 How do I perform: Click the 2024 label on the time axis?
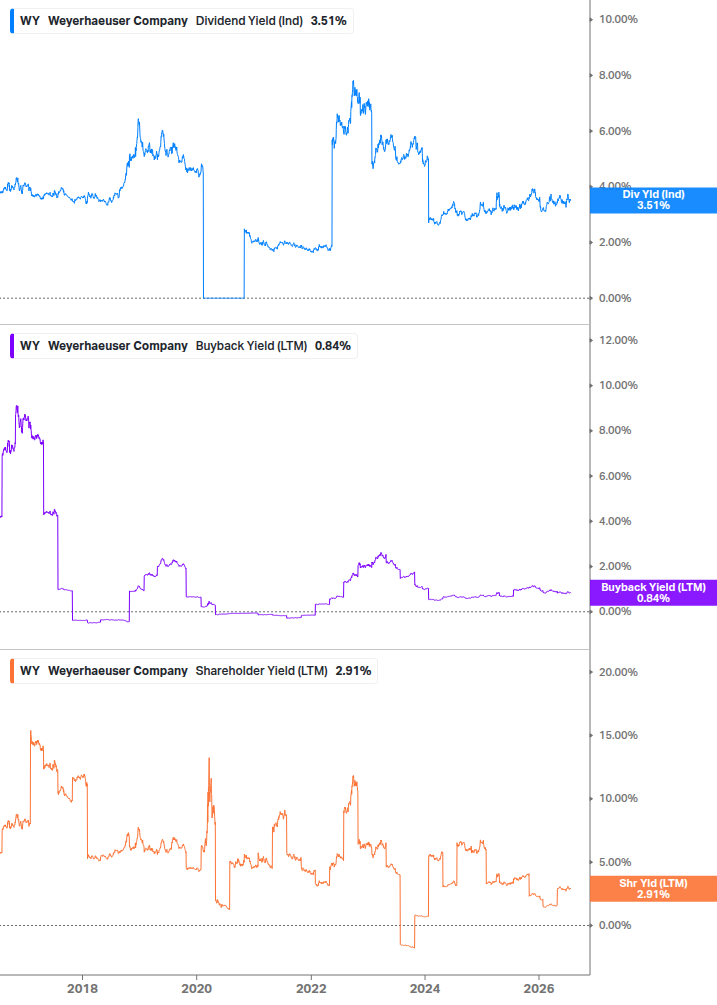[x=425, y=988]
